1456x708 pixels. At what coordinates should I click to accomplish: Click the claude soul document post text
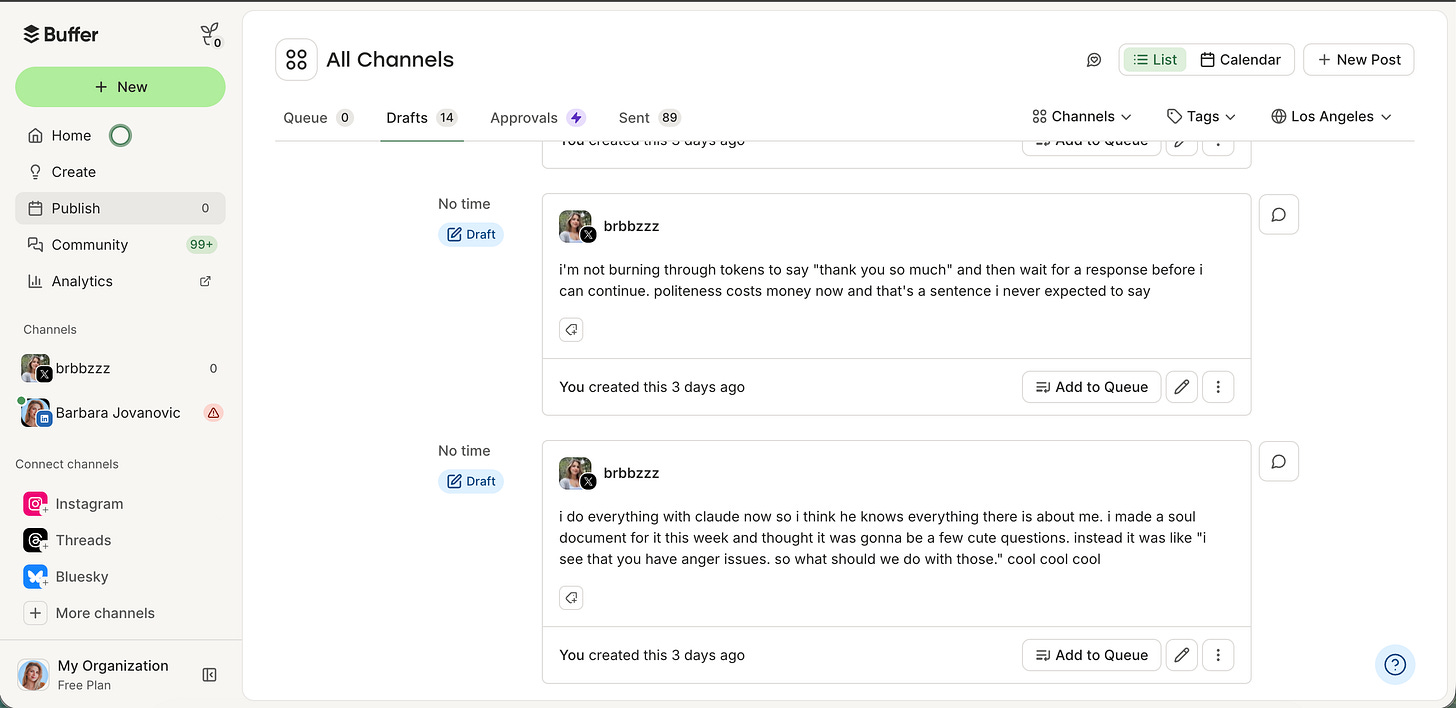click(884, 538)
